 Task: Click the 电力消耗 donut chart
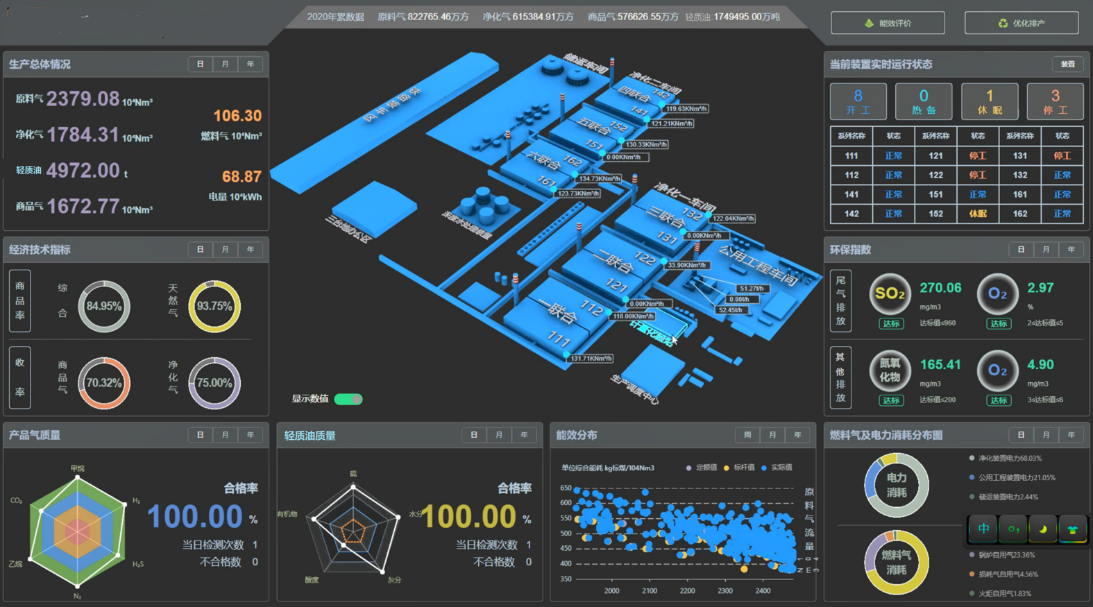pos(896,485)
